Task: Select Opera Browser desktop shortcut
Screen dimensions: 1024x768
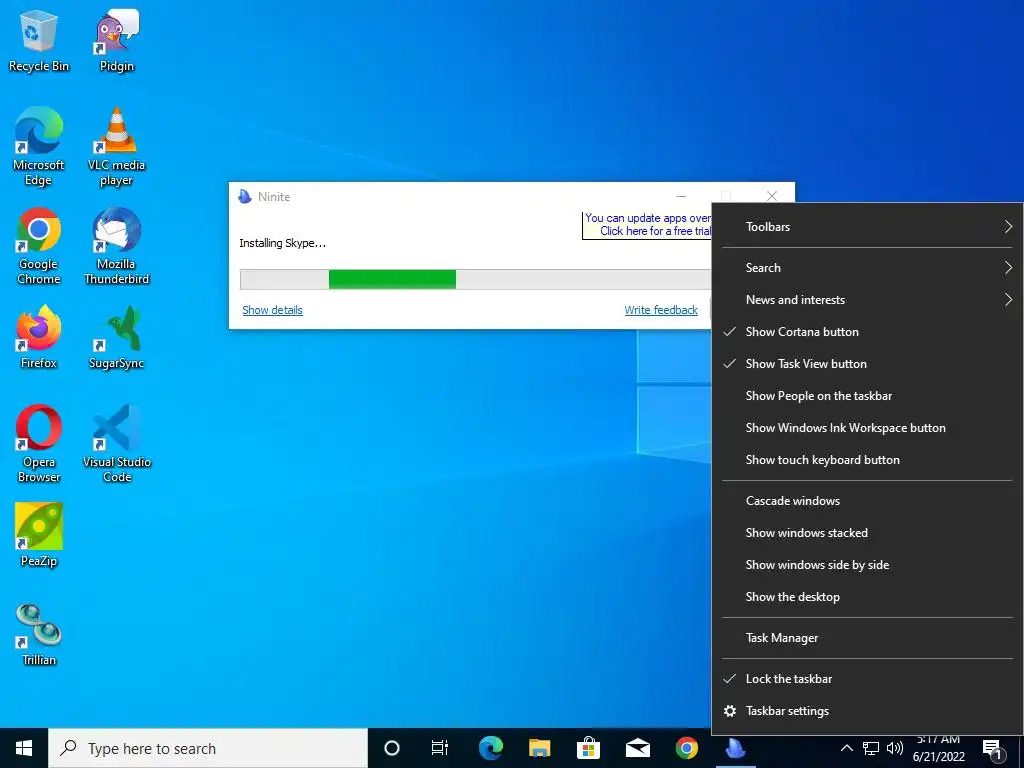Action: point(39,444)
